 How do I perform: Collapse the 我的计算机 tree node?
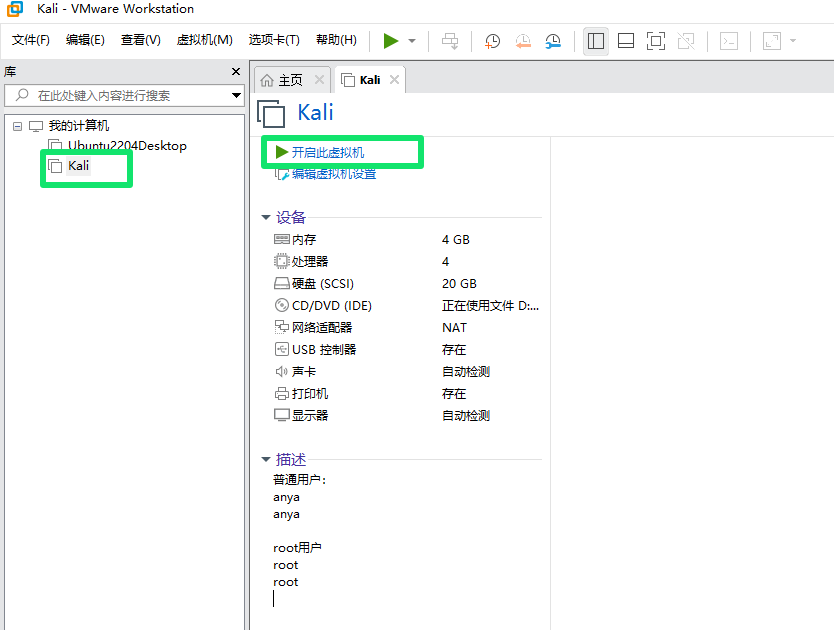pos(18,126)
